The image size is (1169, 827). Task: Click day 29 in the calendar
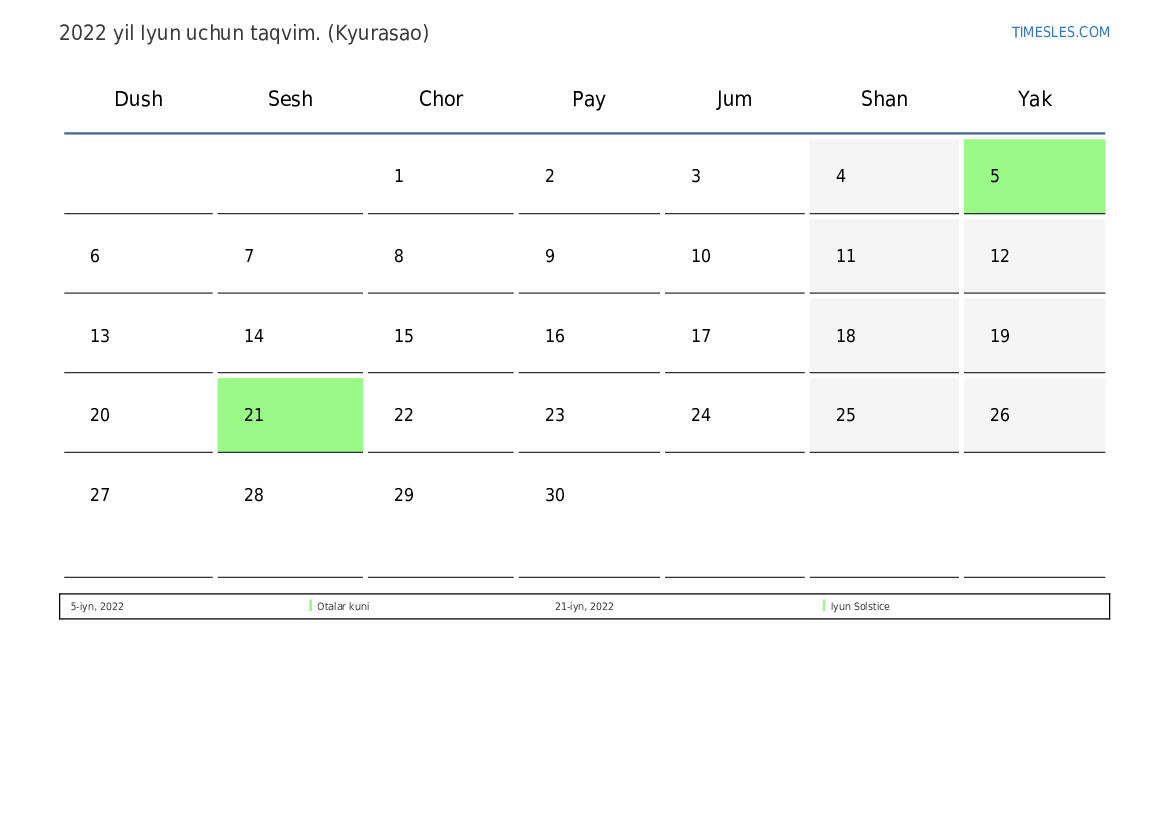point(441,518)
